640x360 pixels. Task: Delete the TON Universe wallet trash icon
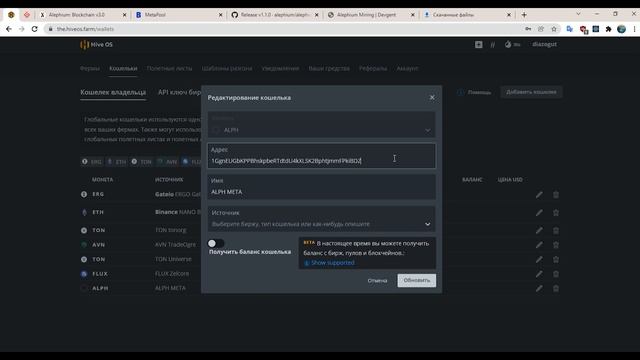tap(556, 260)
